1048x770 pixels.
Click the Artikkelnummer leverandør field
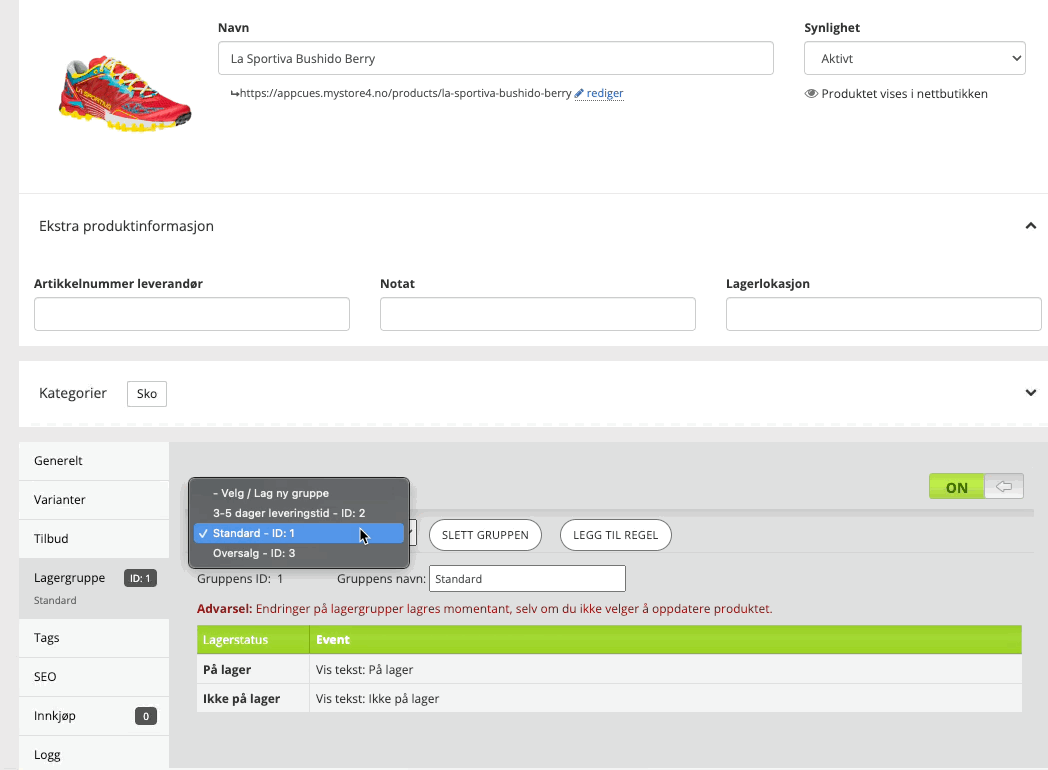tap(192, 314)
